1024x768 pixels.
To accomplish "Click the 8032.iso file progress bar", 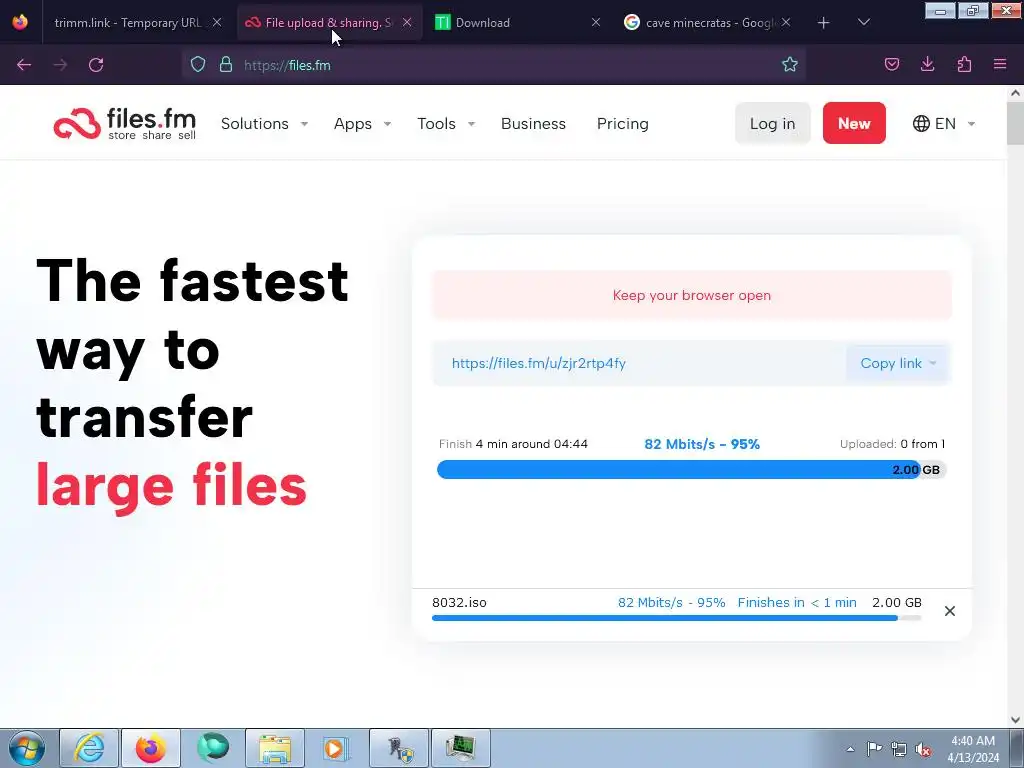I will point(677,618).
